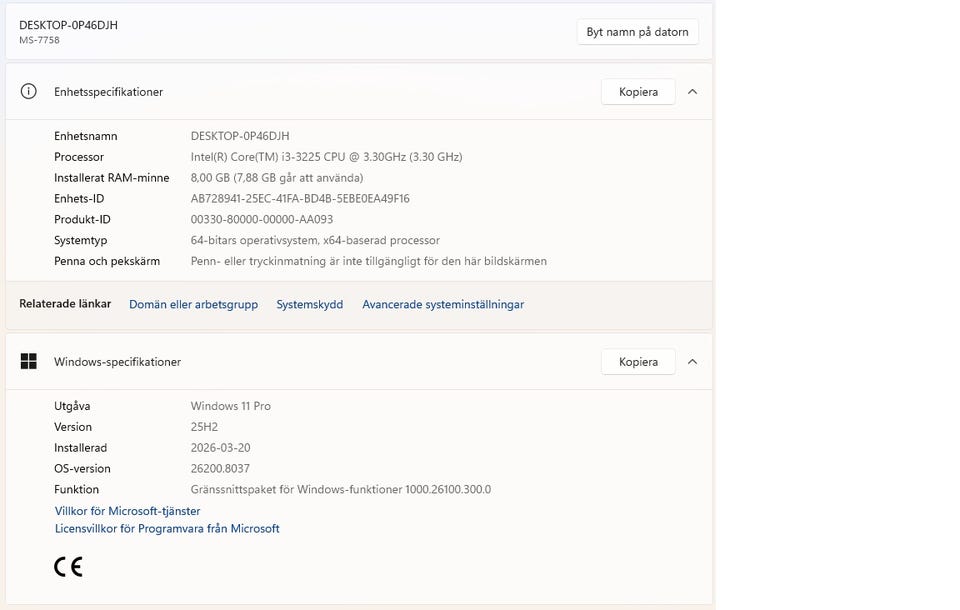Open Villkor för Microsoft-tjänster link

[127, 511]
